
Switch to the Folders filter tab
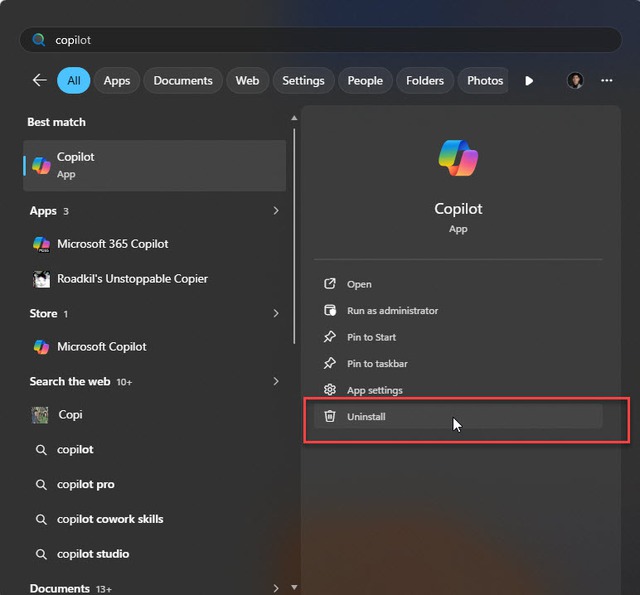[425, 80]
